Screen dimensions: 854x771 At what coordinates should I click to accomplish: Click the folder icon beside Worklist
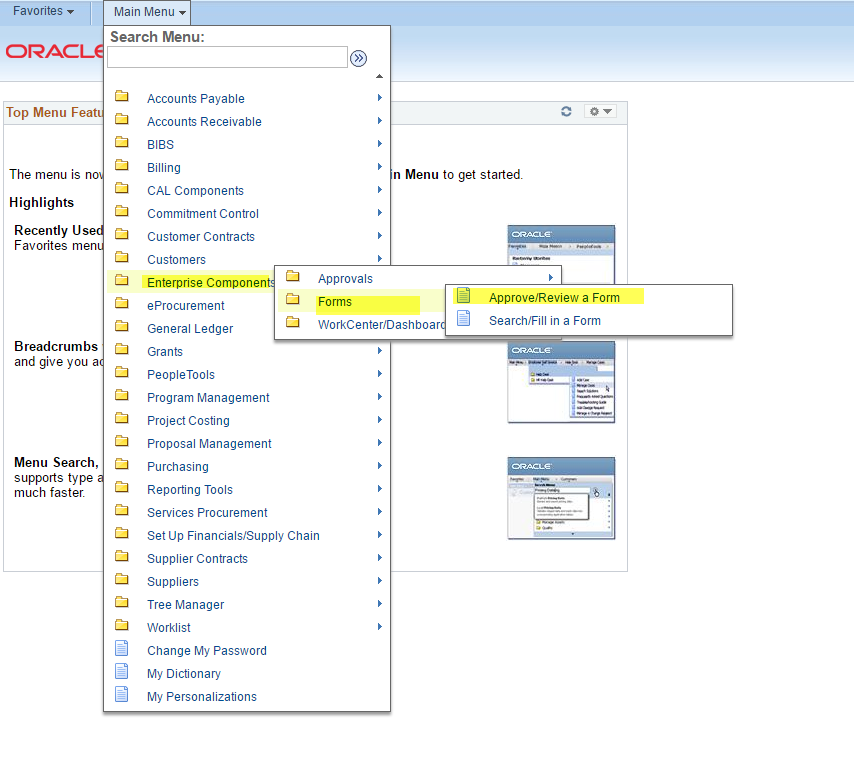pyautogui.click(x=121, y=625)
